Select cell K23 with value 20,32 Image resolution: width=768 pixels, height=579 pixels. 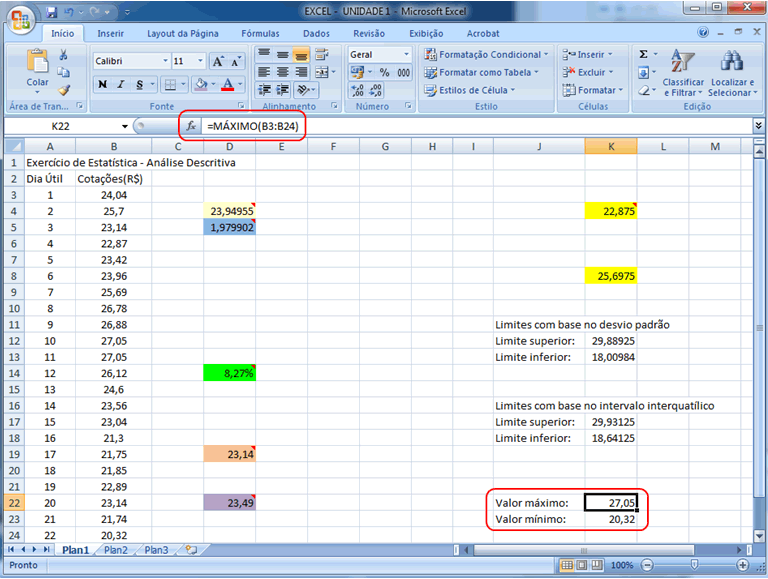click(610, 519)
